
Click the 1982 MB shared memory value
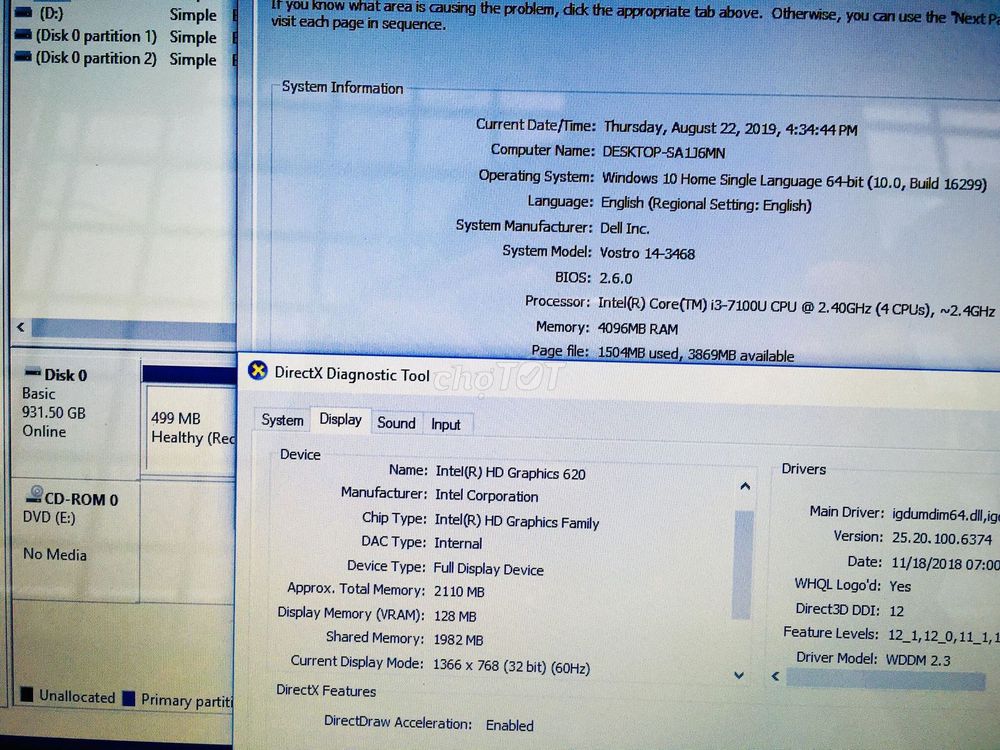pos(459,640)
